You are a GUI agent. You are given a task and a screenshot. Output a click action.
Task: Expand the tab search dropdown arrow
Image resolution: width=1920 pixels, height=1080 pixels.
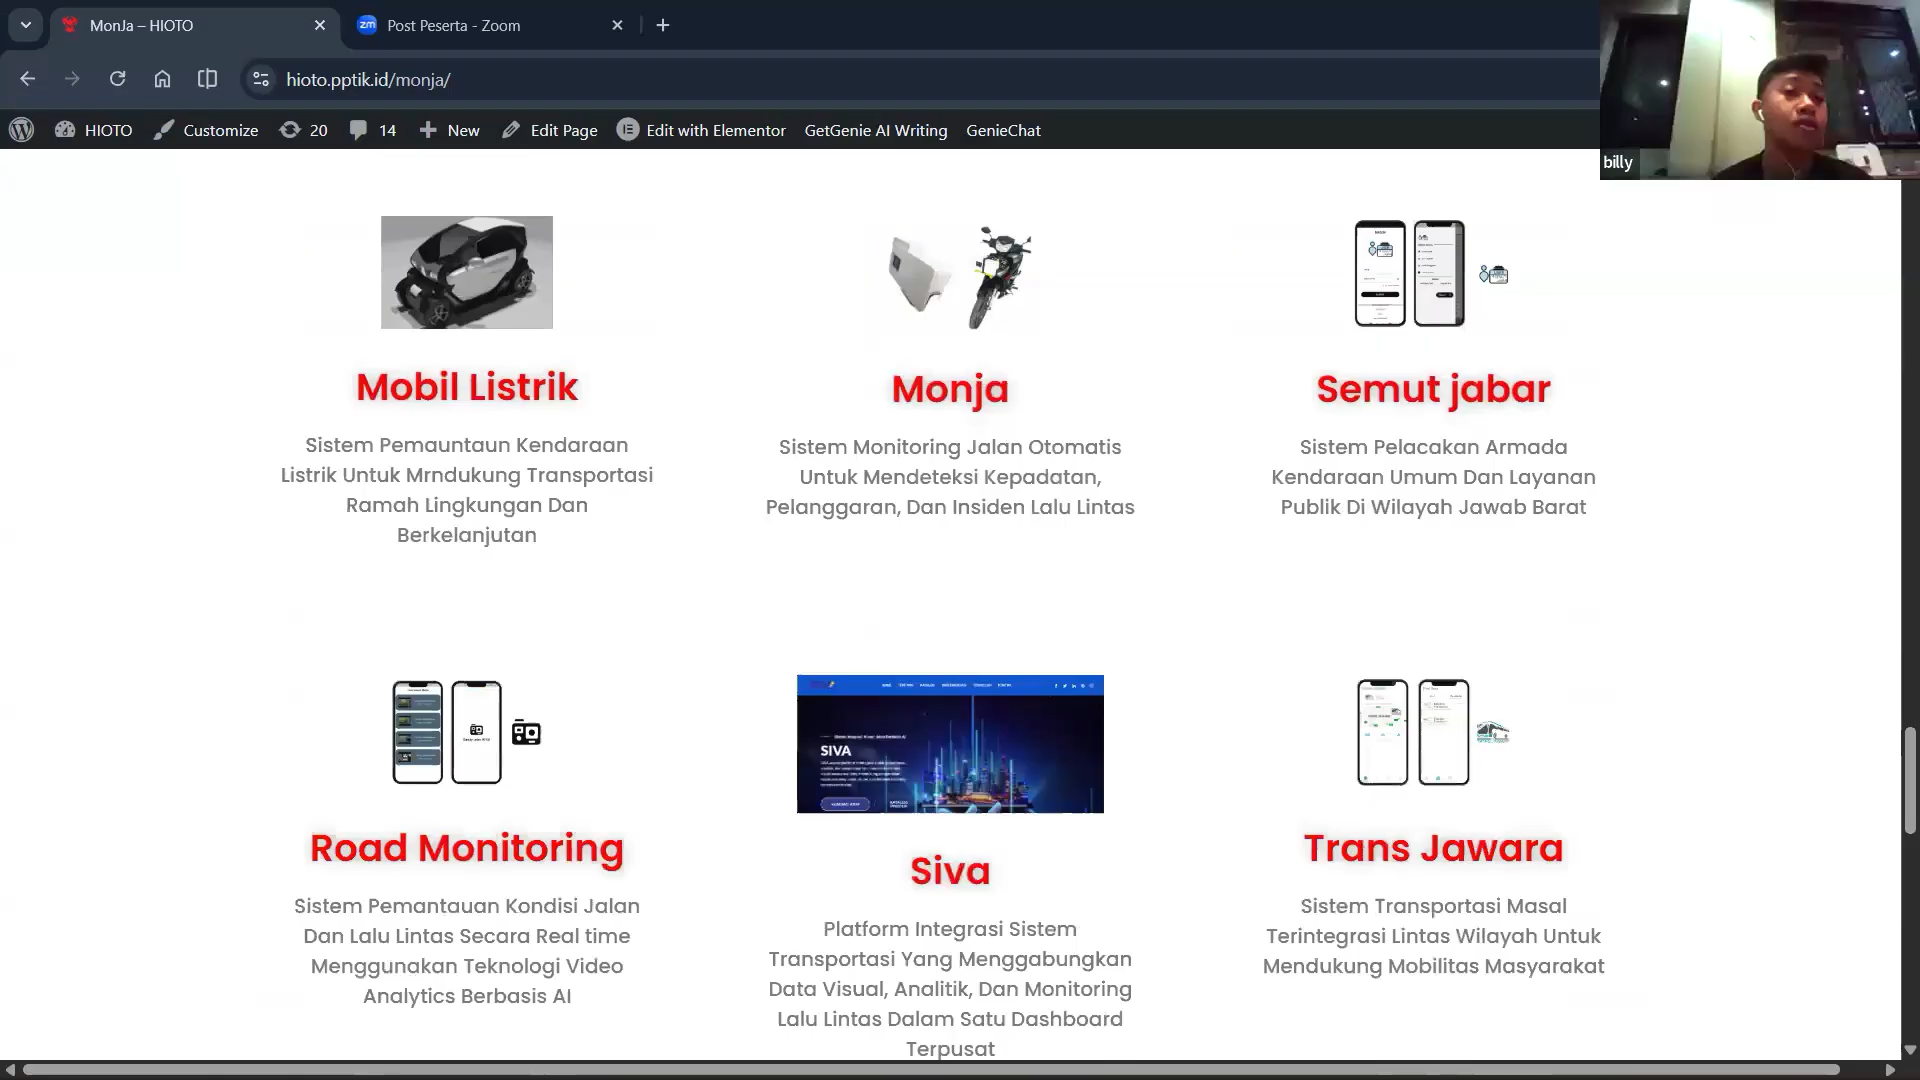point(26,25)
